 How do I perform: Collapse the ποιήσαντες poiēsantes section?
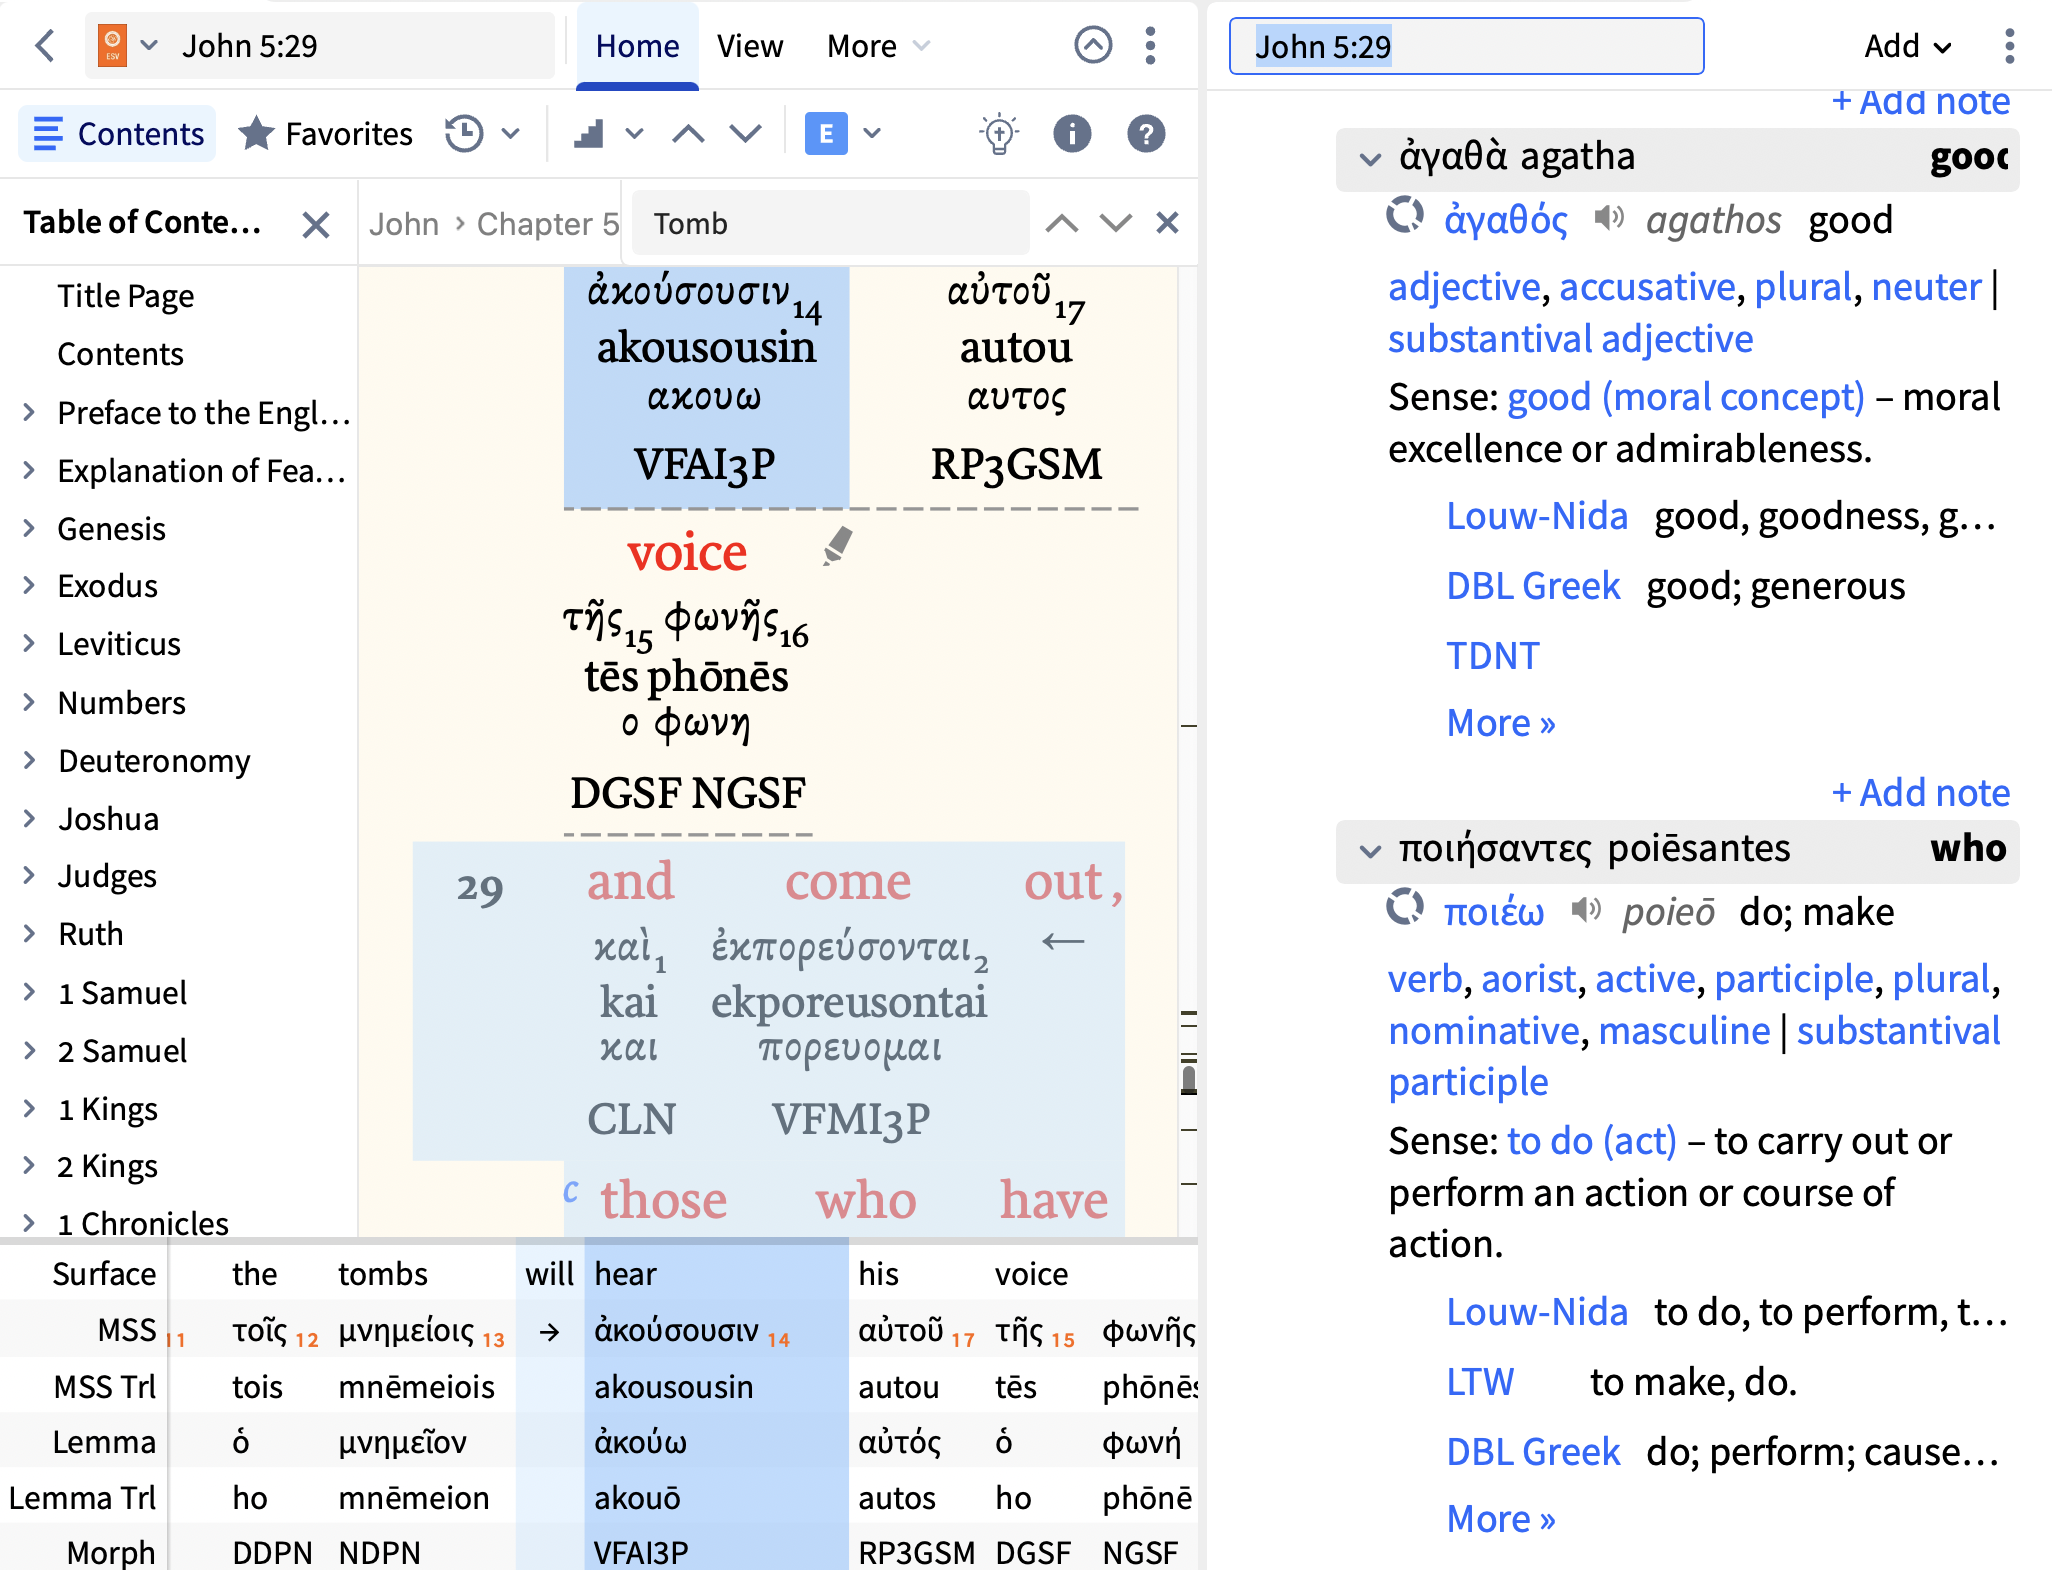pyautogui.click(x=1371, y=850)
